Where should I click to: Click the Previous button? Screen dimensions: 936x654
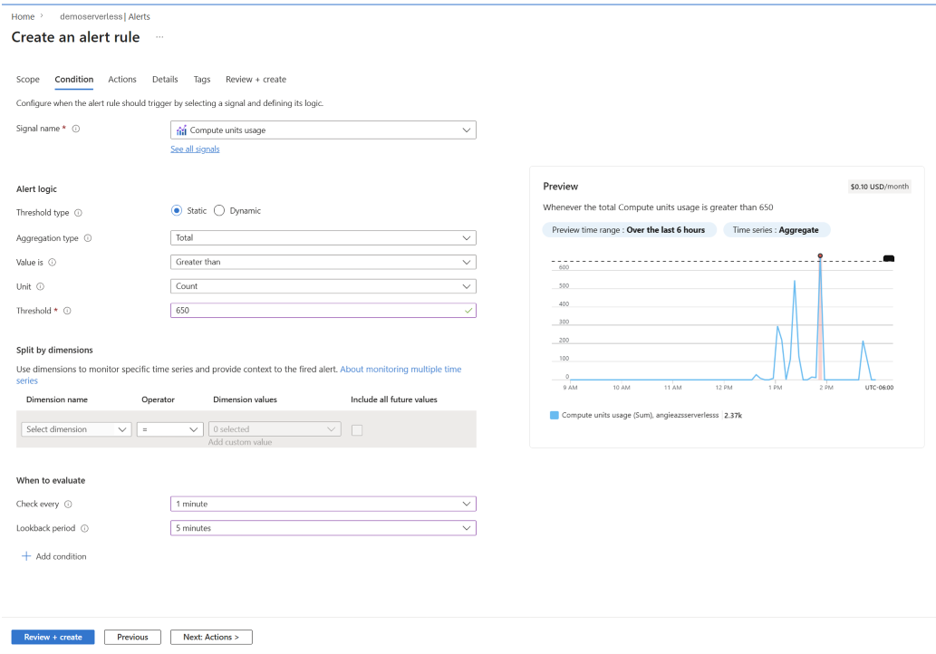click(133, 637)
